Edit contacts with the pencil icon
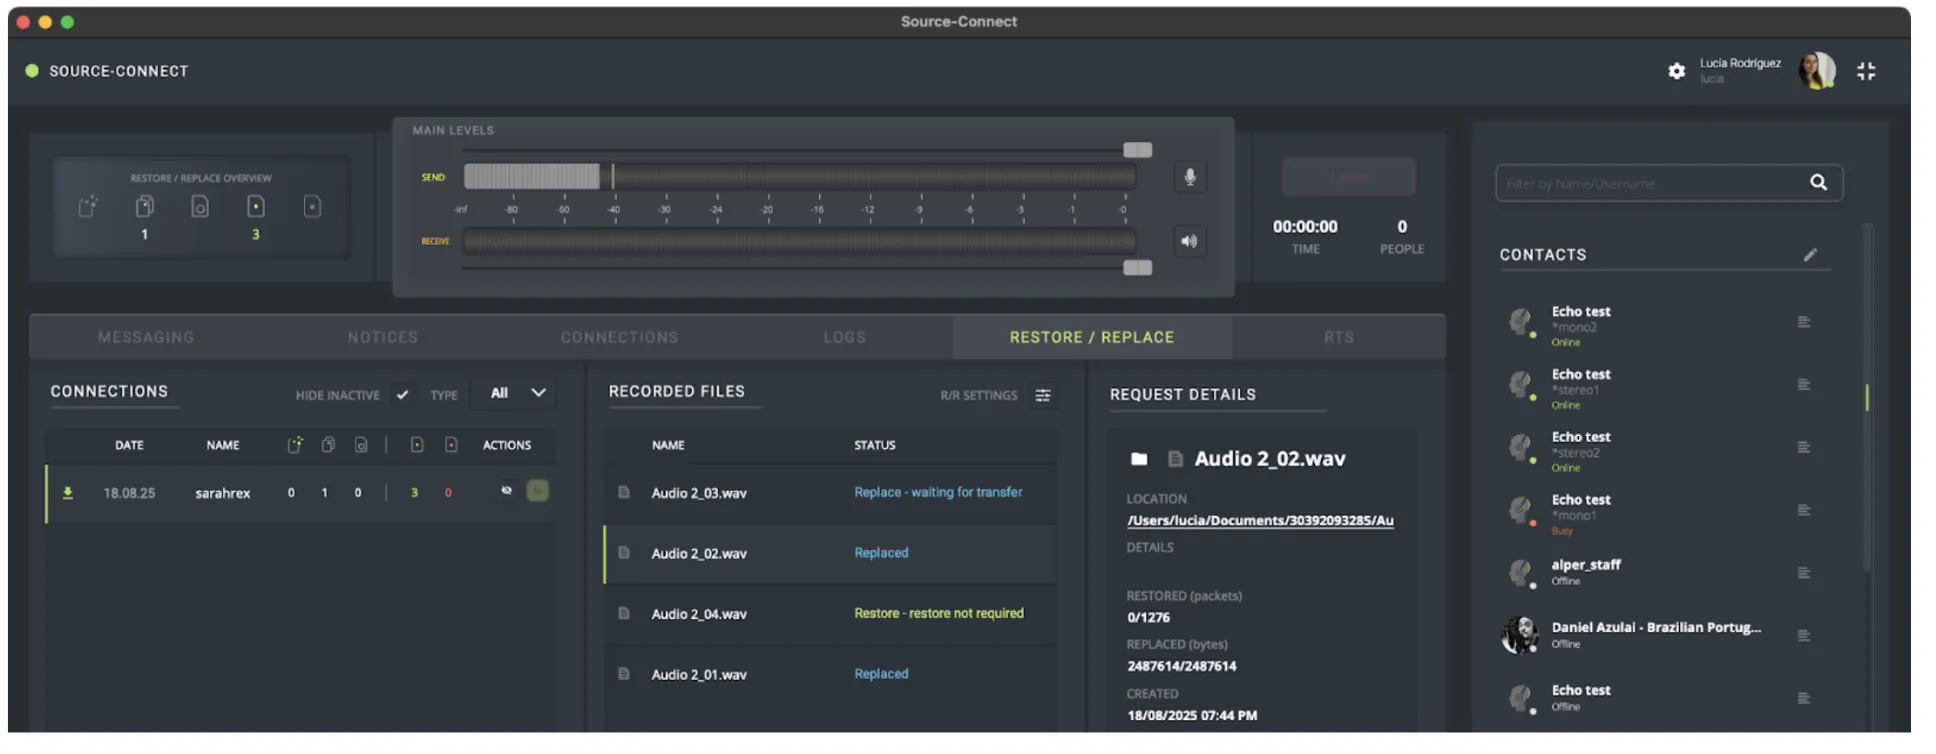1936x754 pixels. coord(1810,255)
